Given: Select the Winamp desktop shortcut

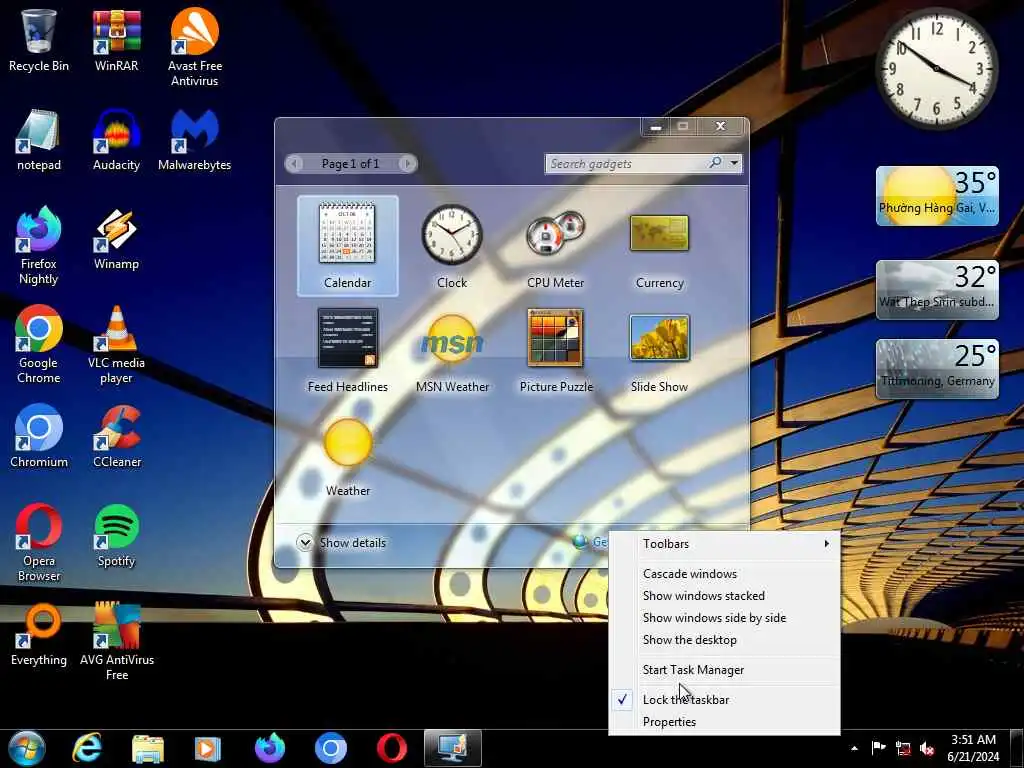Looking at the screenshot, I should coord(116,238).
